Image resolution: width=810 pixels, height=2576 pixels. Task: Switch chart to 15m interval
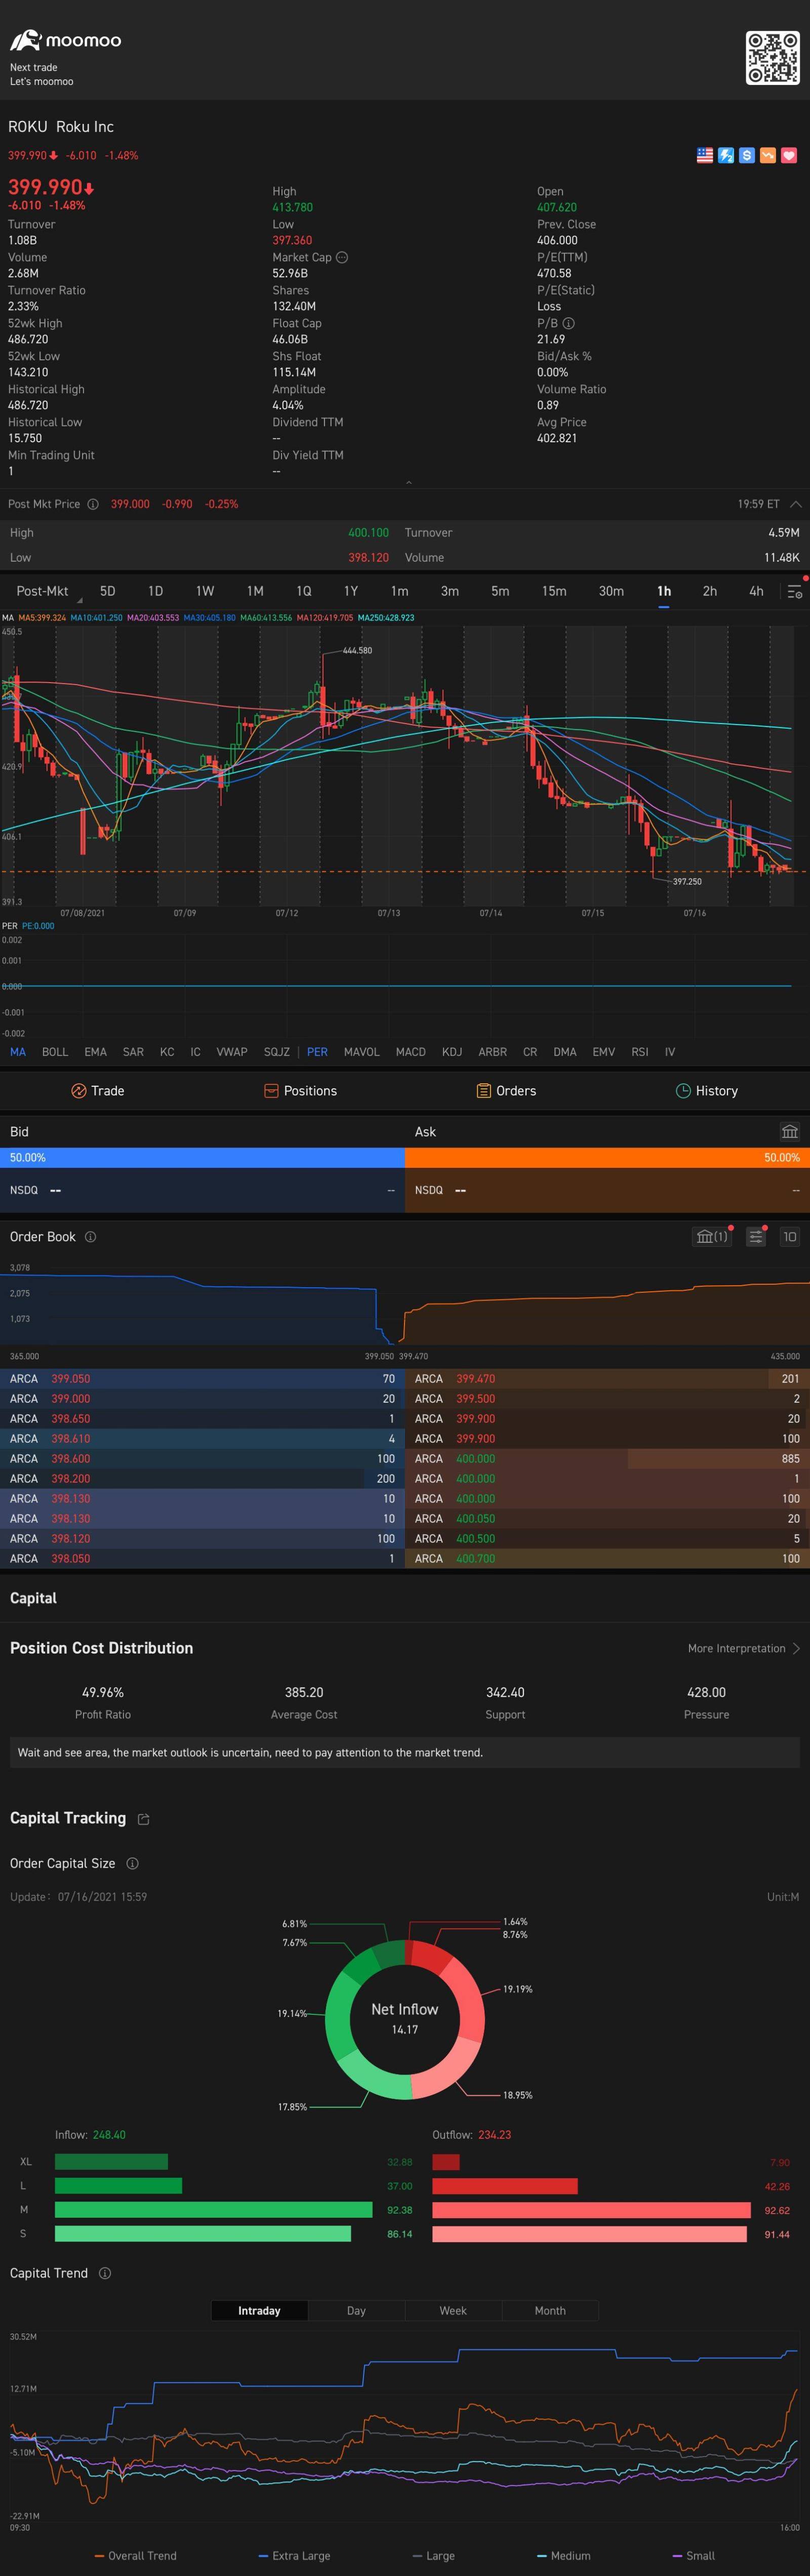554,591
